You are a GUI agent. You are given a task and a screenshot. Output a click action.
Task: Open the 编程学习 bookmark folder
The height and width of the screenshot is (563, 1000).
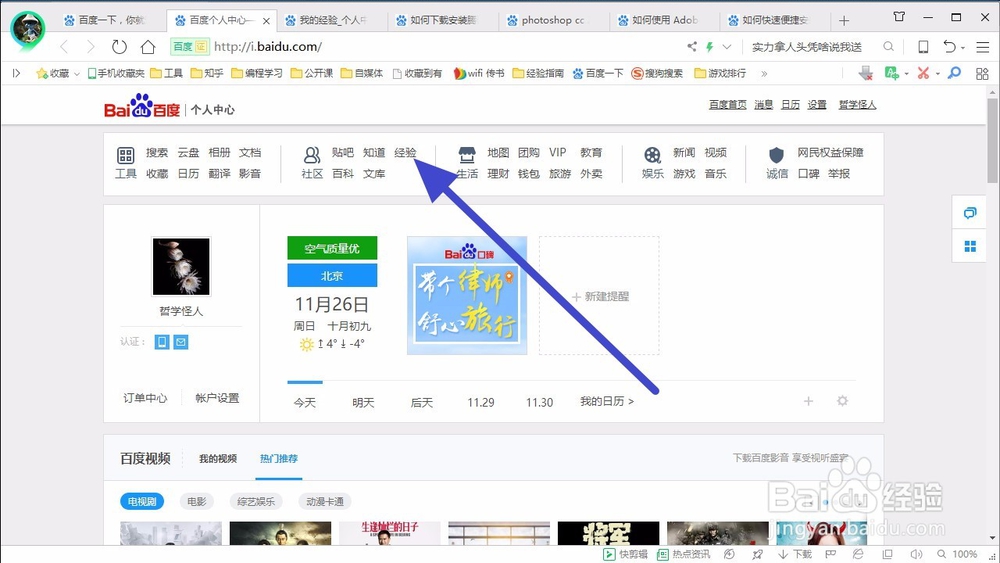(x=257, y=73)
